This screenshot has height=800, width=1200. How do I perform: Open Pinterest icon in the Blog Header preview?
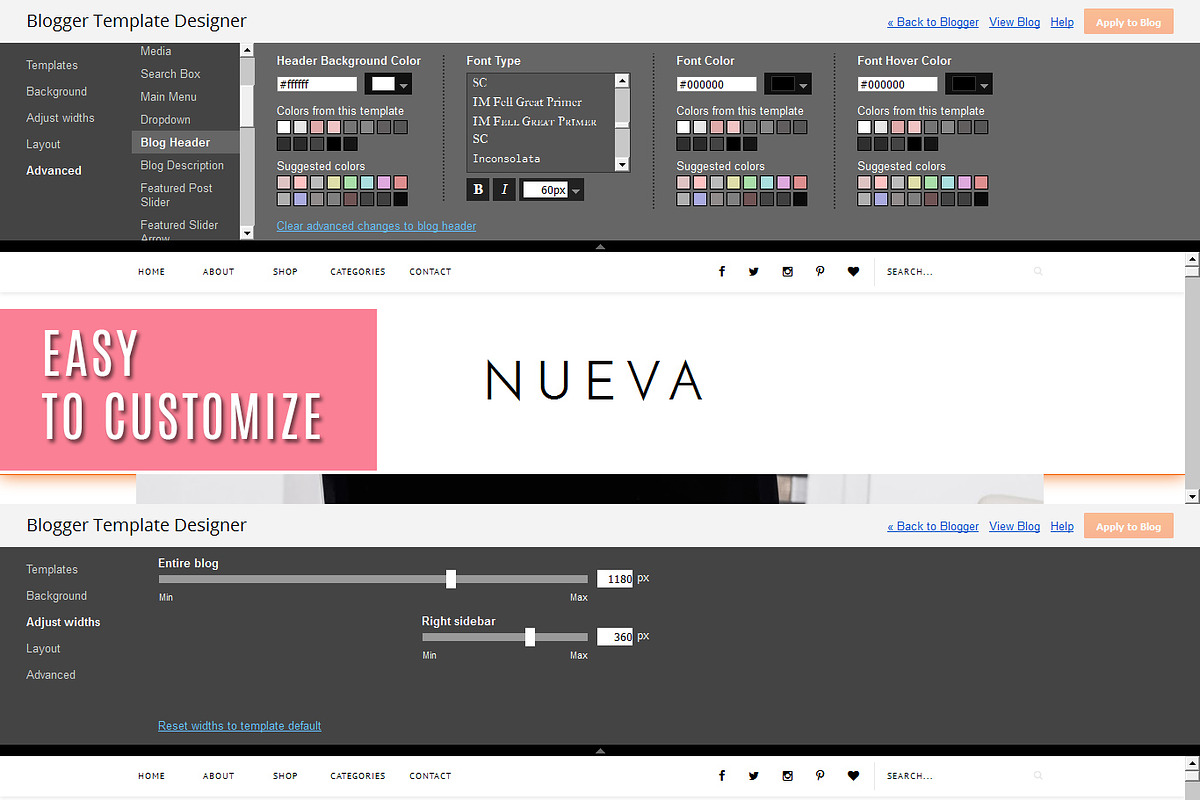[x=820, y=272]
